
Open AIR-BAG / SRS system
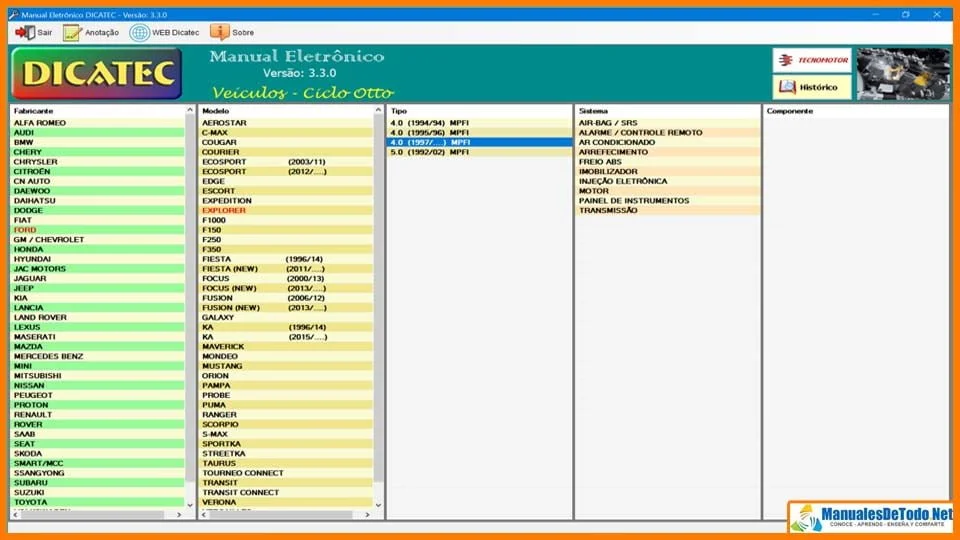point(669,123)
